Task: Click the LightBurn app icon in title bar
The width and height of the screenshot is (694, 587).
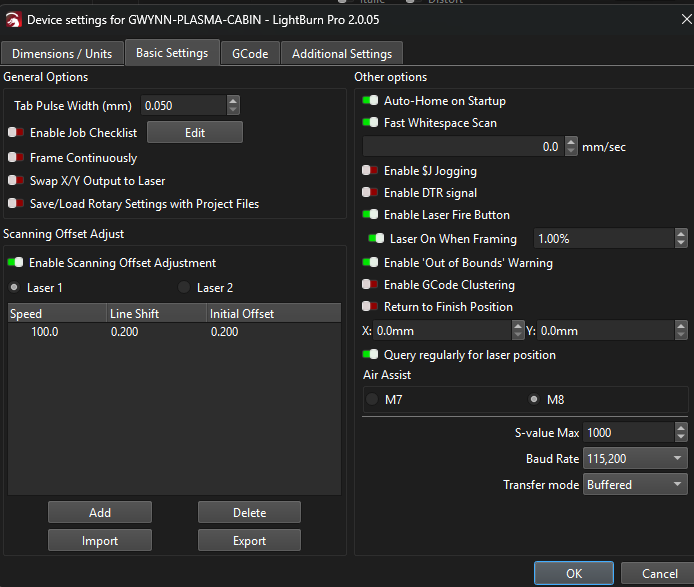Action: (12, 19)
